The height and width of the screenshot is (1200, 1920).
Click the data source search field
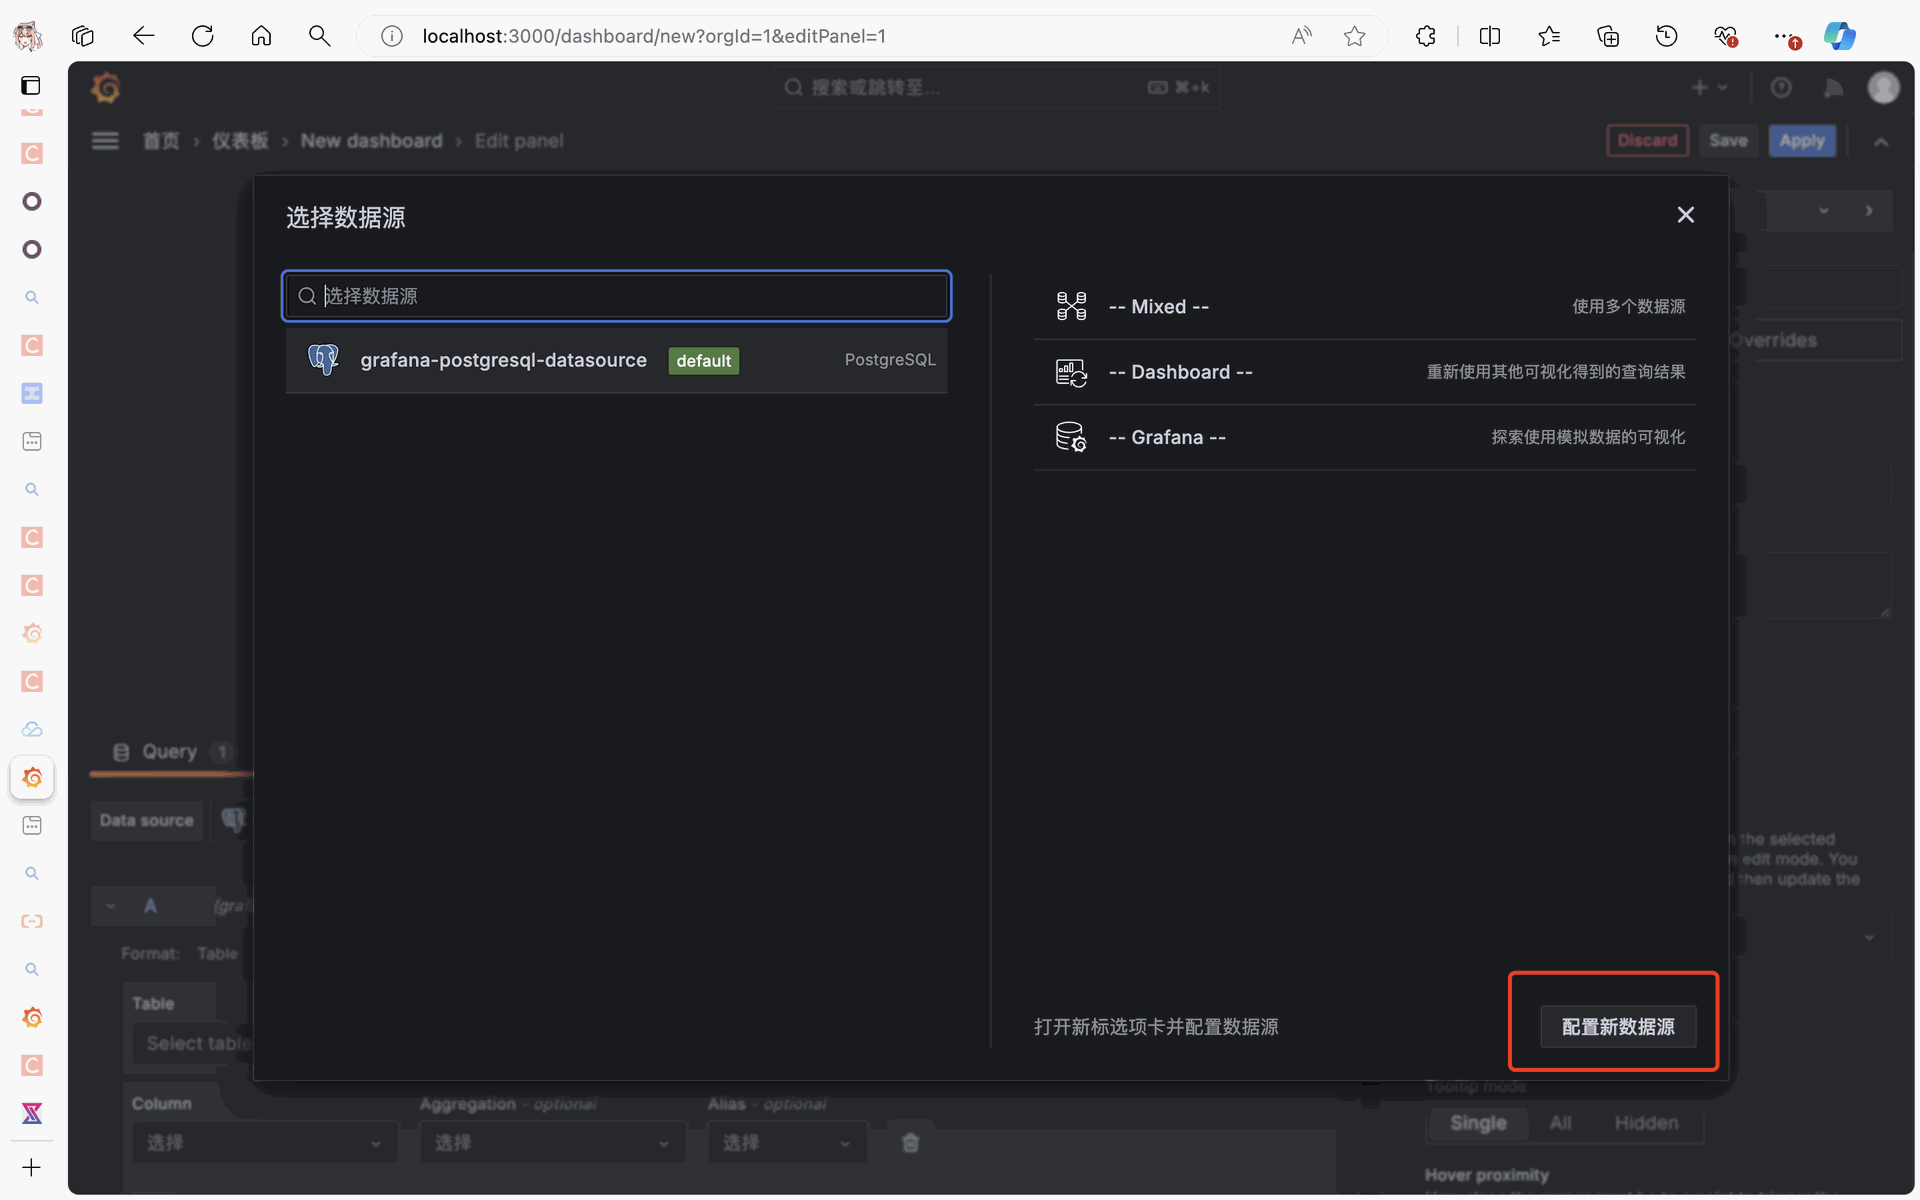[x=616, y=296]
